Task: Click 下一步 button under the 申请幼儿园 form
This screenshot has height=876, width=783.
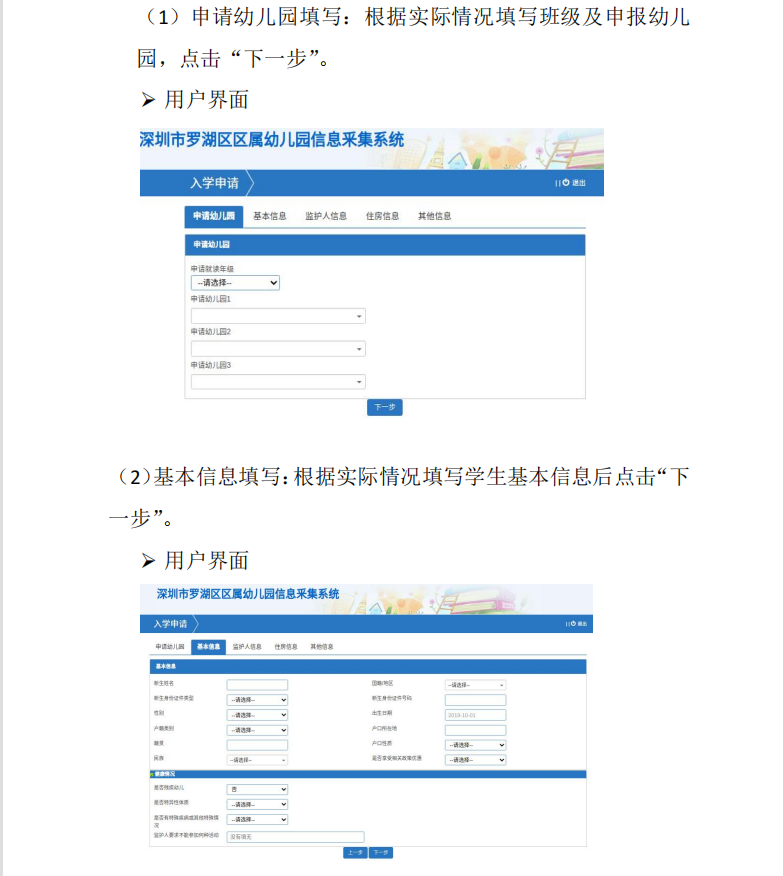Action: pyautogui.click(x=385, y=407)
